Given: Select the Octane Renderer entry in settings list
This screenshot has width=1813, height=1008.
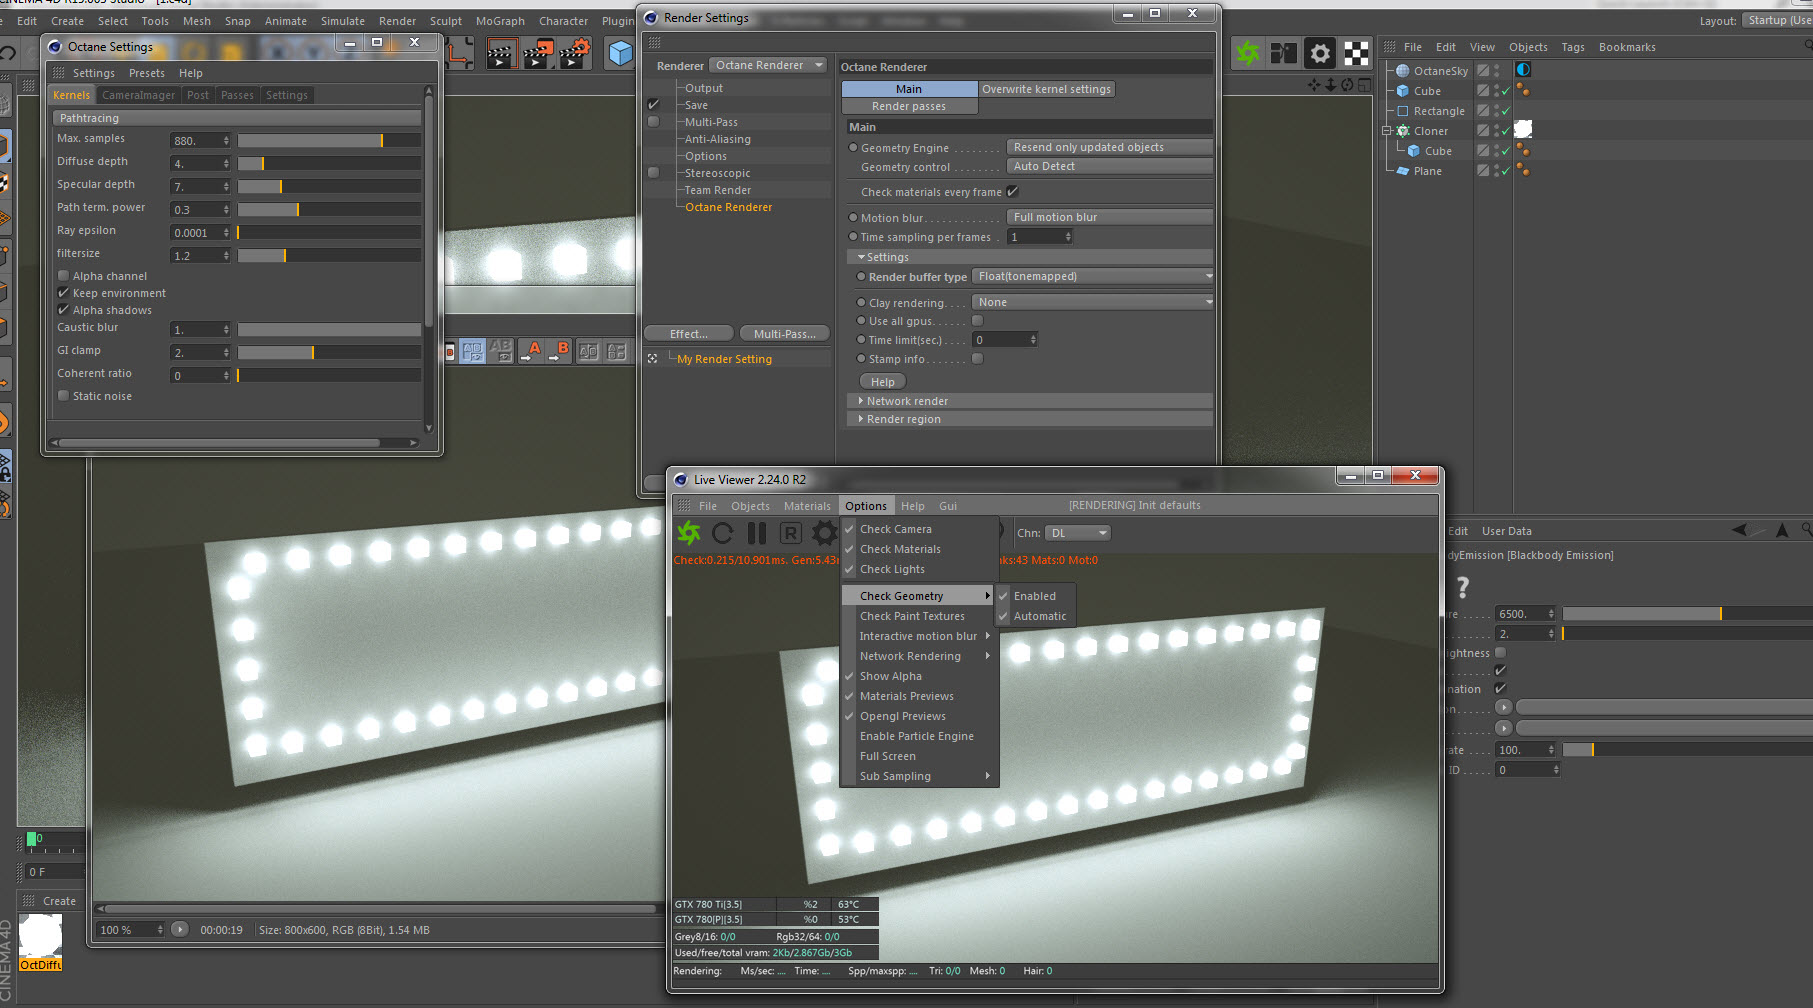Looking at the screenshot, I should point(728,207).
